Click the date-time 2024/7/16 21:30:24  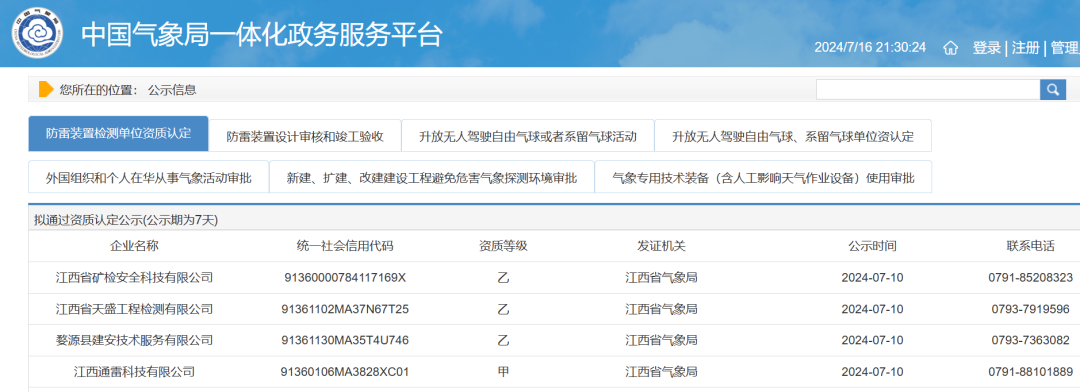pos(870,48)
